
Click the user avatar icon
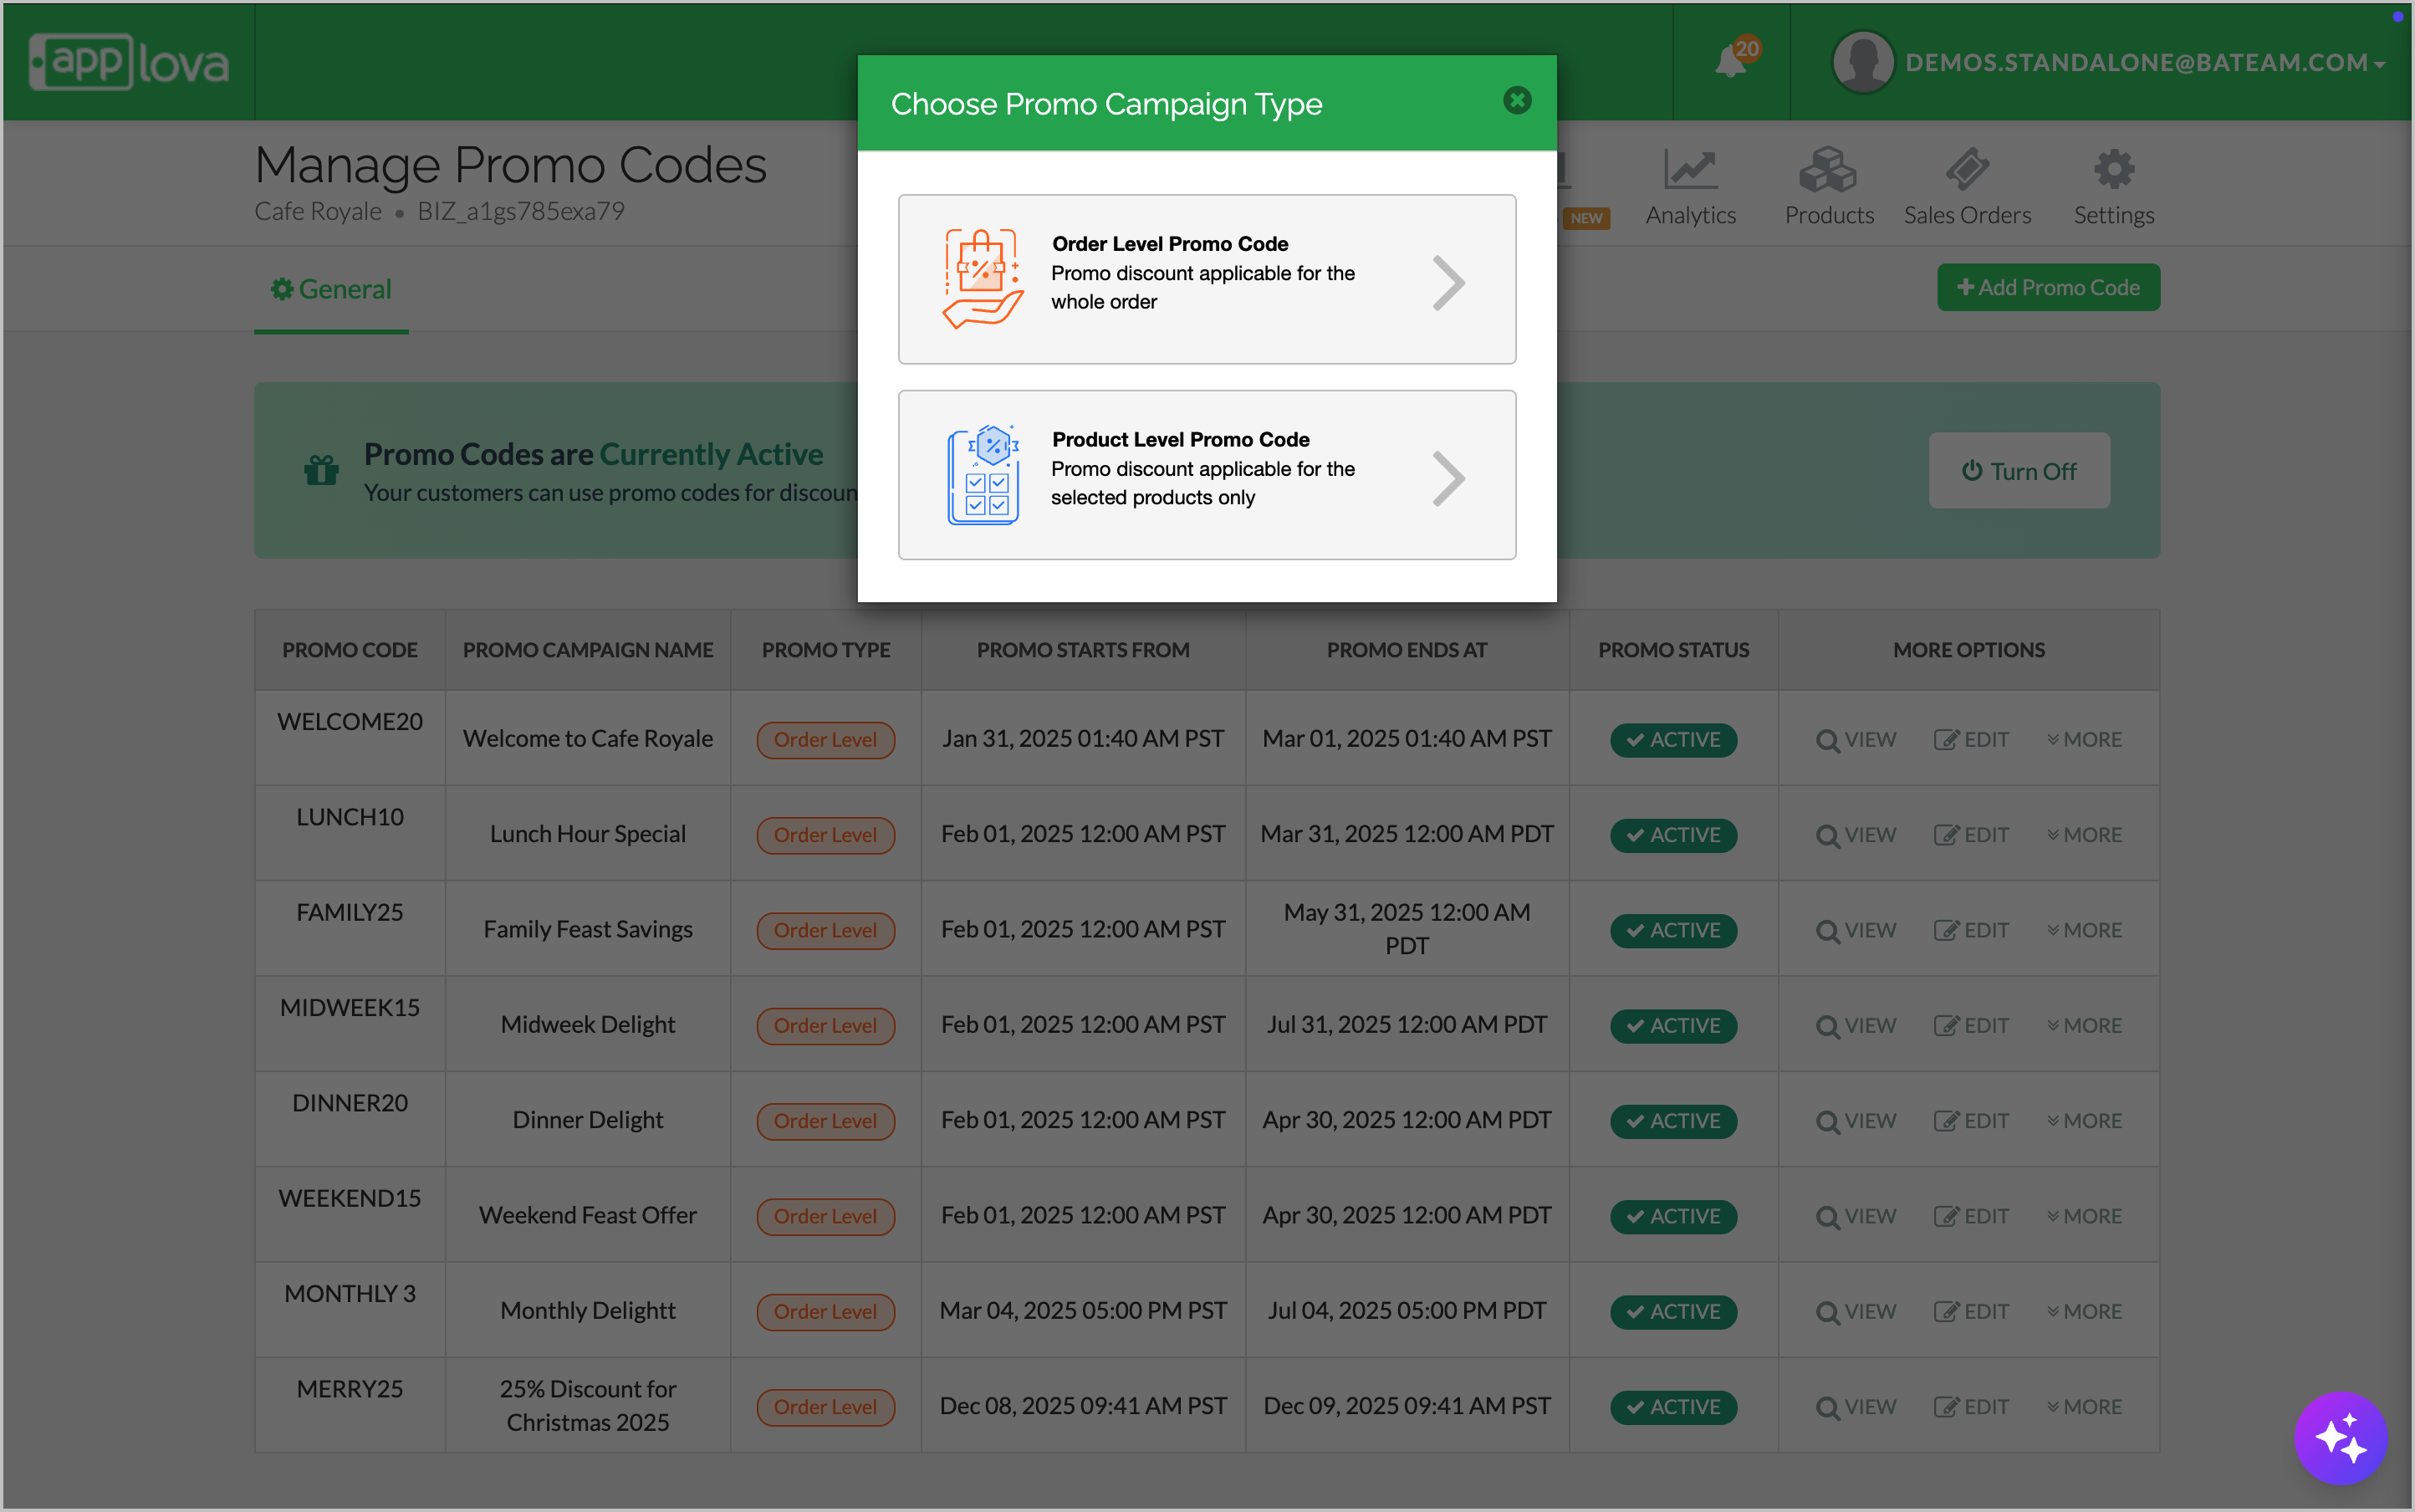[x=1862, y=62]
